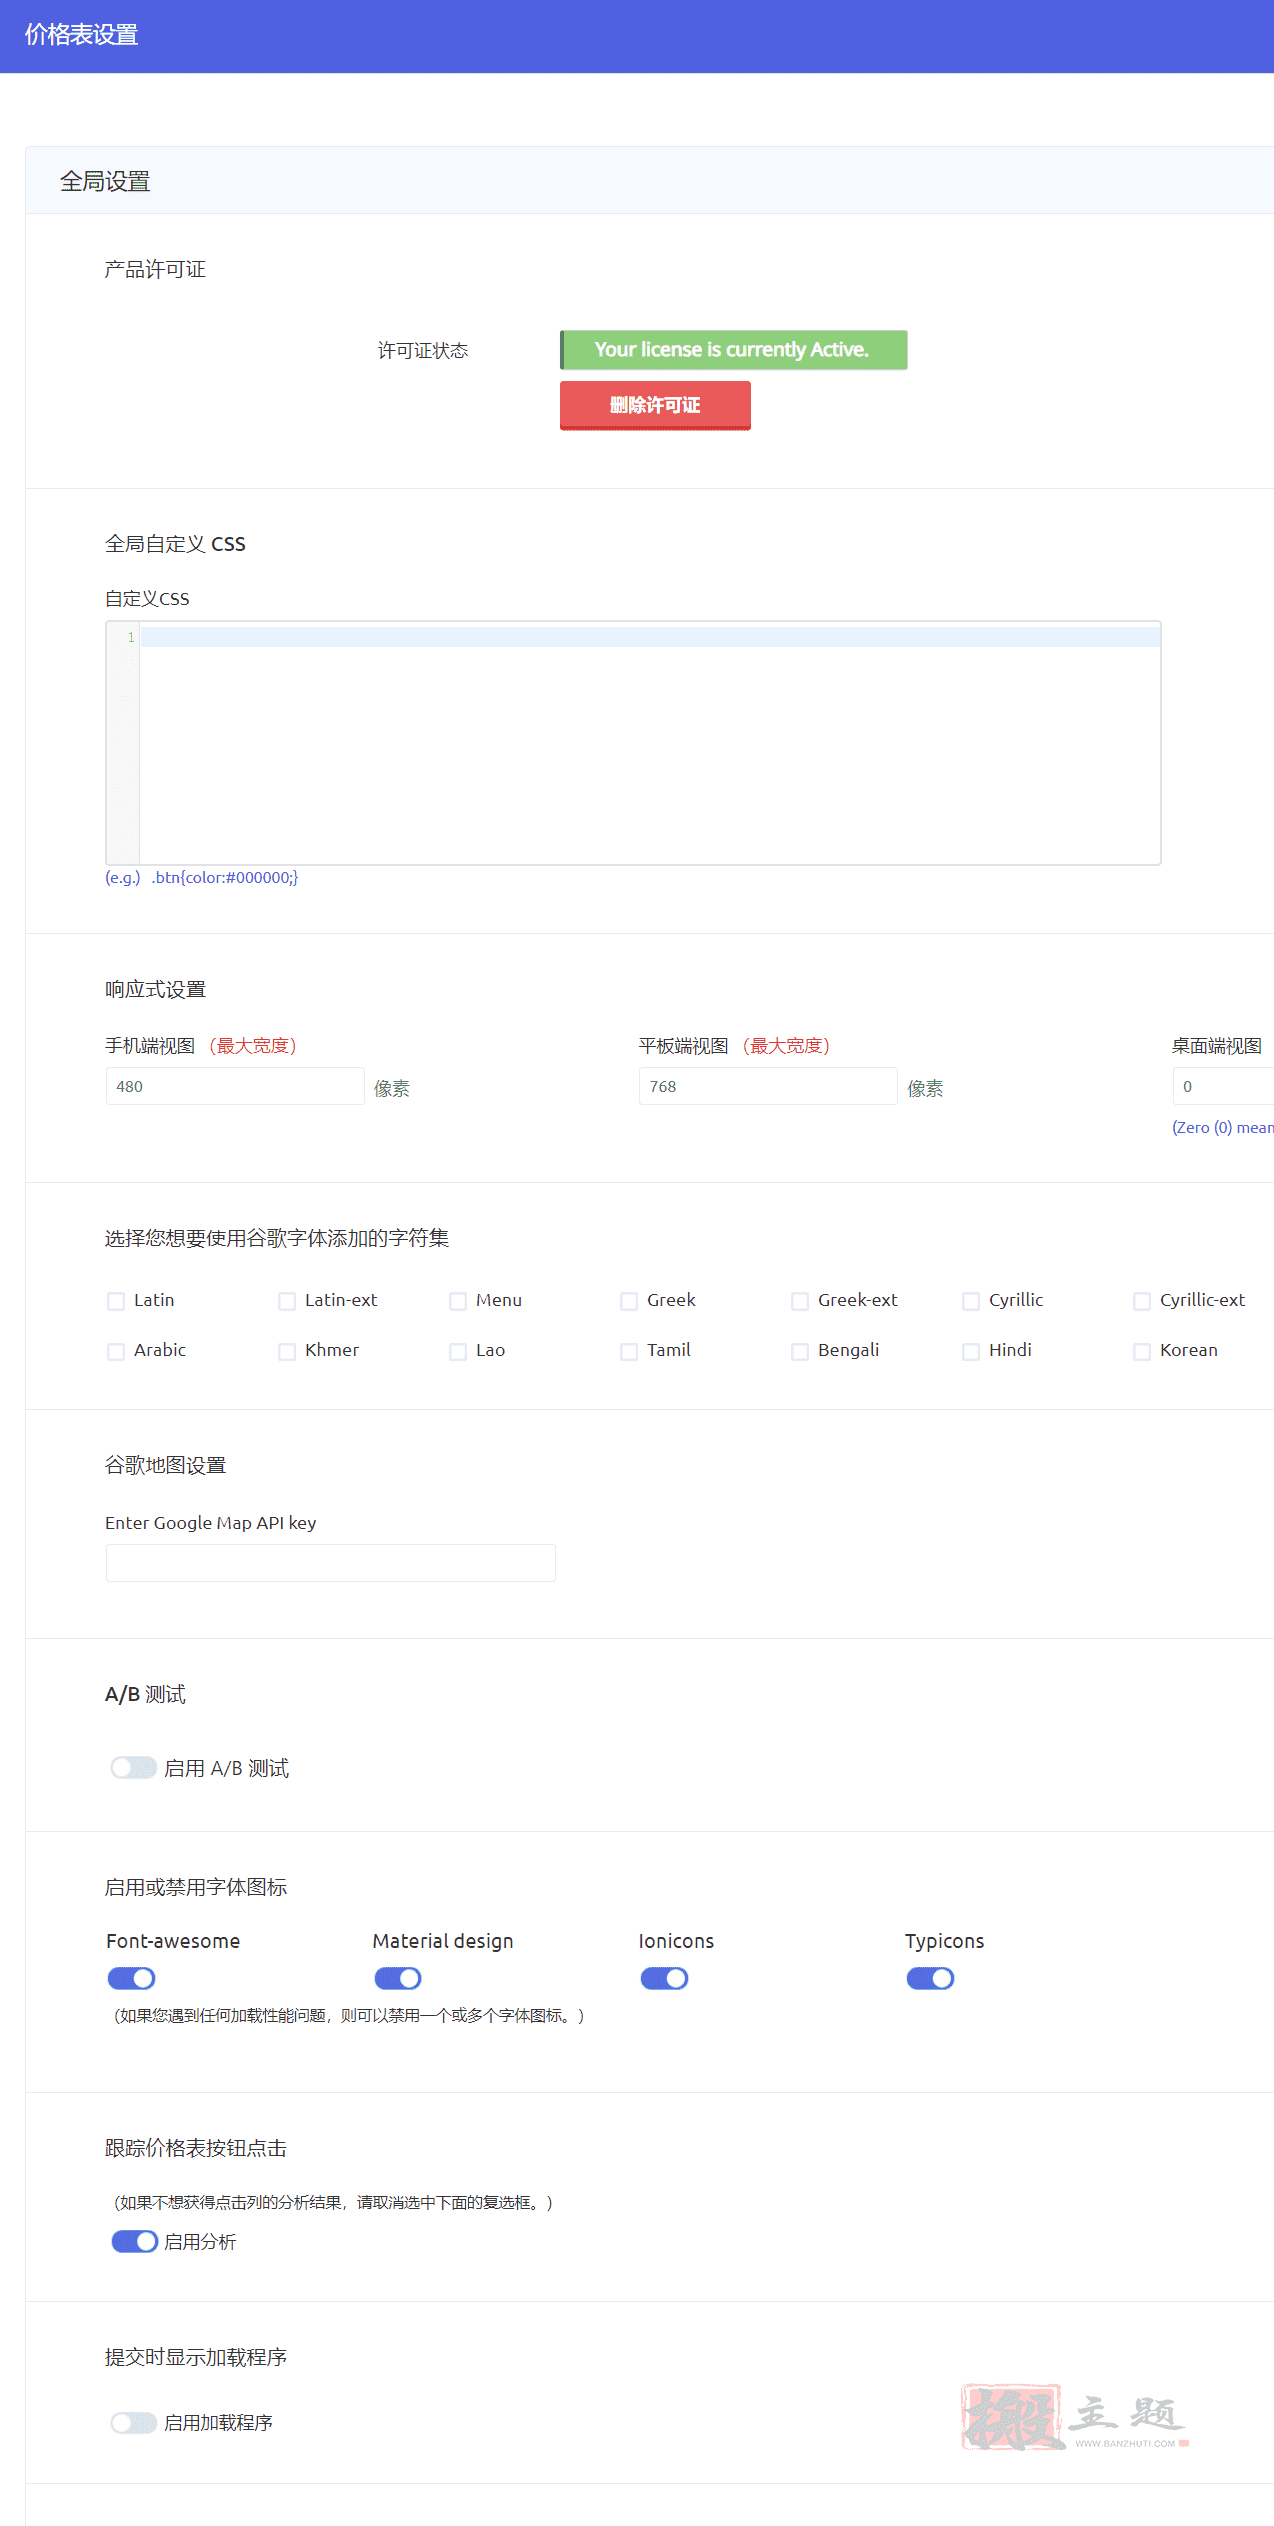The width and height of the screenshot is (1274, 2526).
Task: Click the 价格表设置 page title
Action: 81,35
